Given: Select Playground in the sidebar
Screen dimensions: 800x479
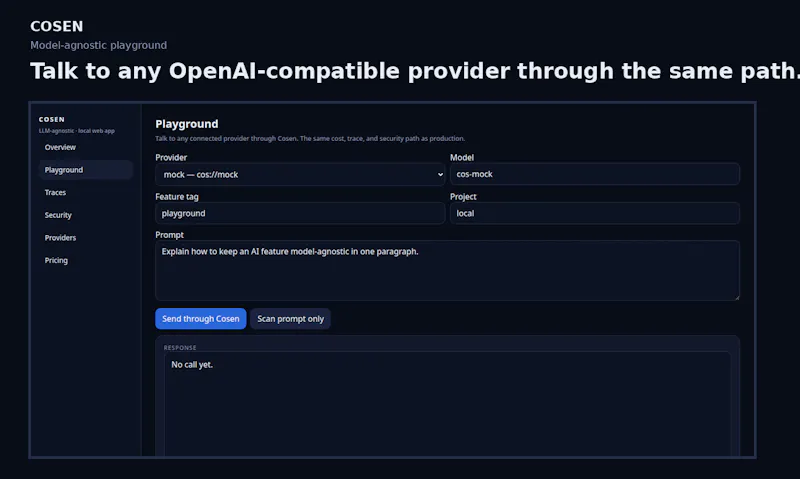Looking at the screenshot, I should point(85,170).
